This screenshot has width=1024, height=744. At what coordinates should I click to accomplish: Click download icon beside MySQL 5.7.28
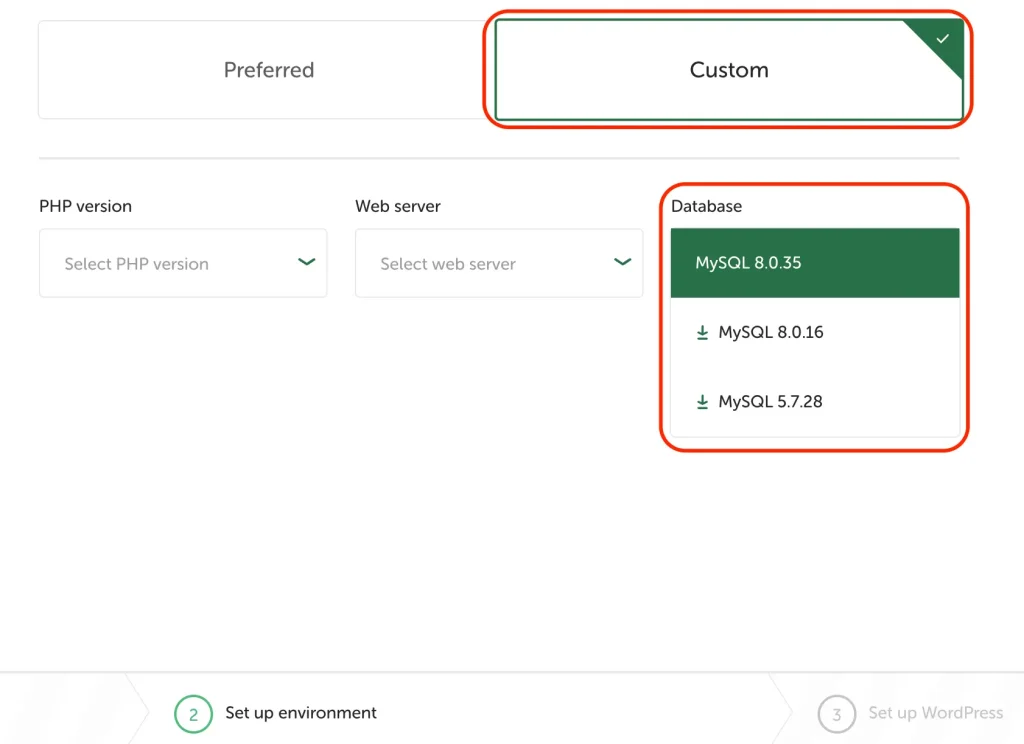coord(702,402)
